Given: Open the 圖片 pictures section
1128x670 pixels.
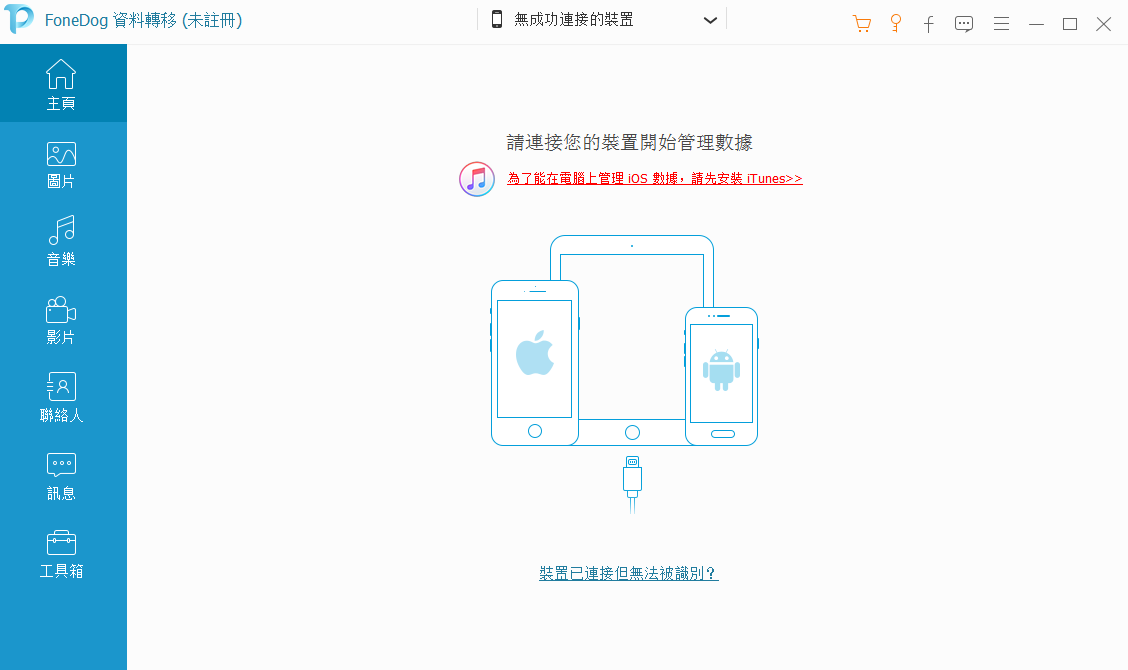Looking at the screenshot, I should click(61, 165).
